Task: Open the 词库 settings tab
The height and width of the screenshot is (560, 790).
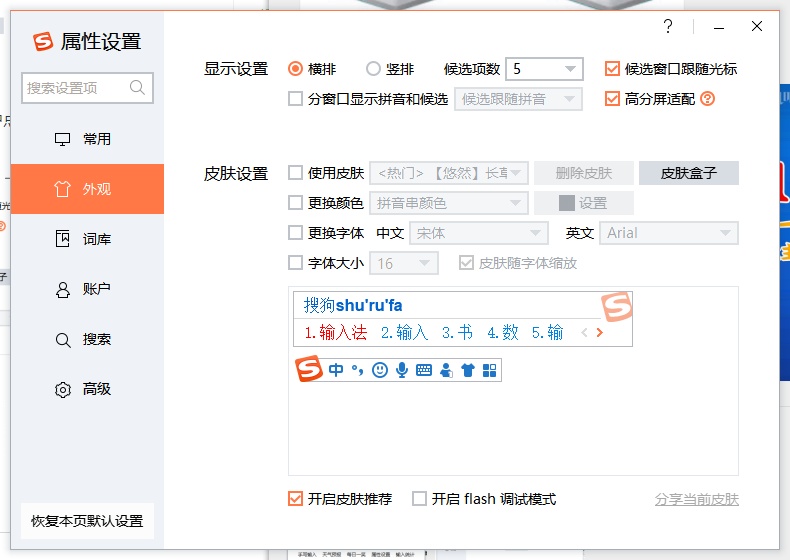Action: point(87,239)
